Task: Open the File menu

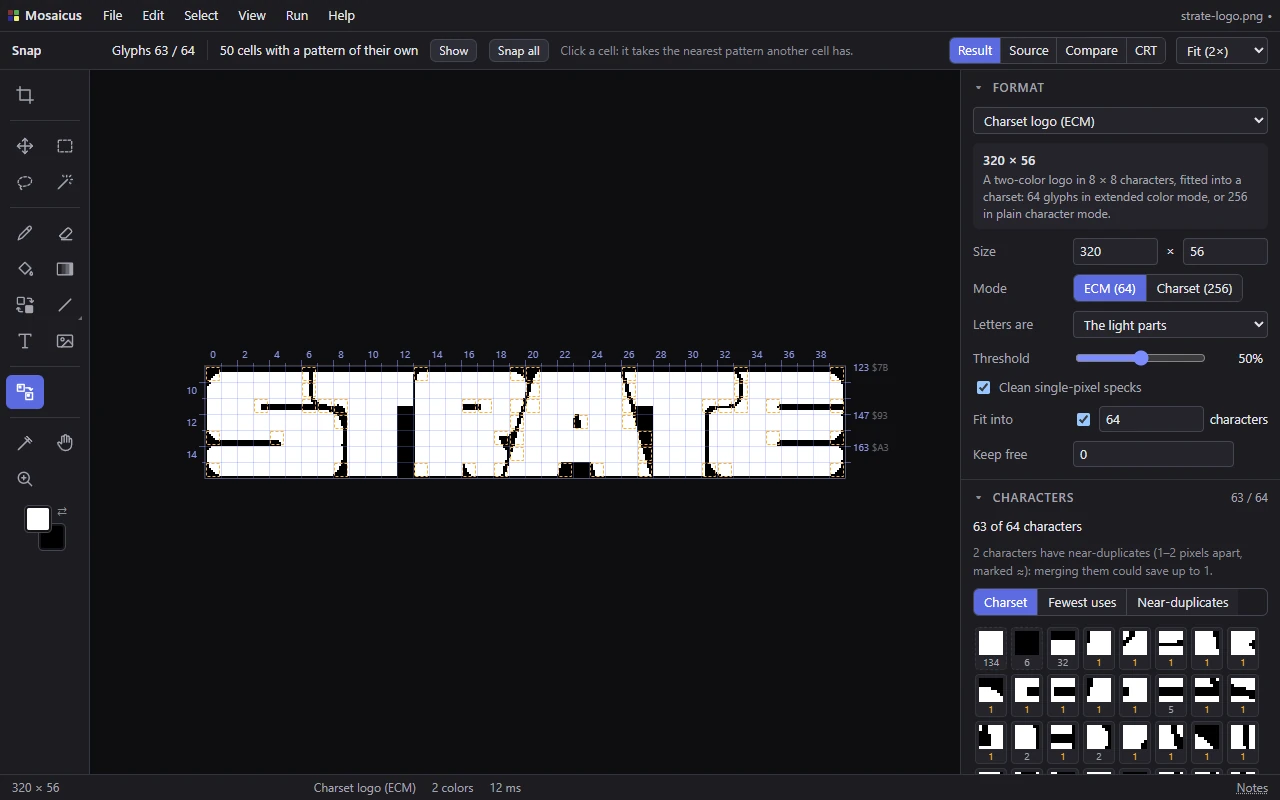Action: point(112,16)
